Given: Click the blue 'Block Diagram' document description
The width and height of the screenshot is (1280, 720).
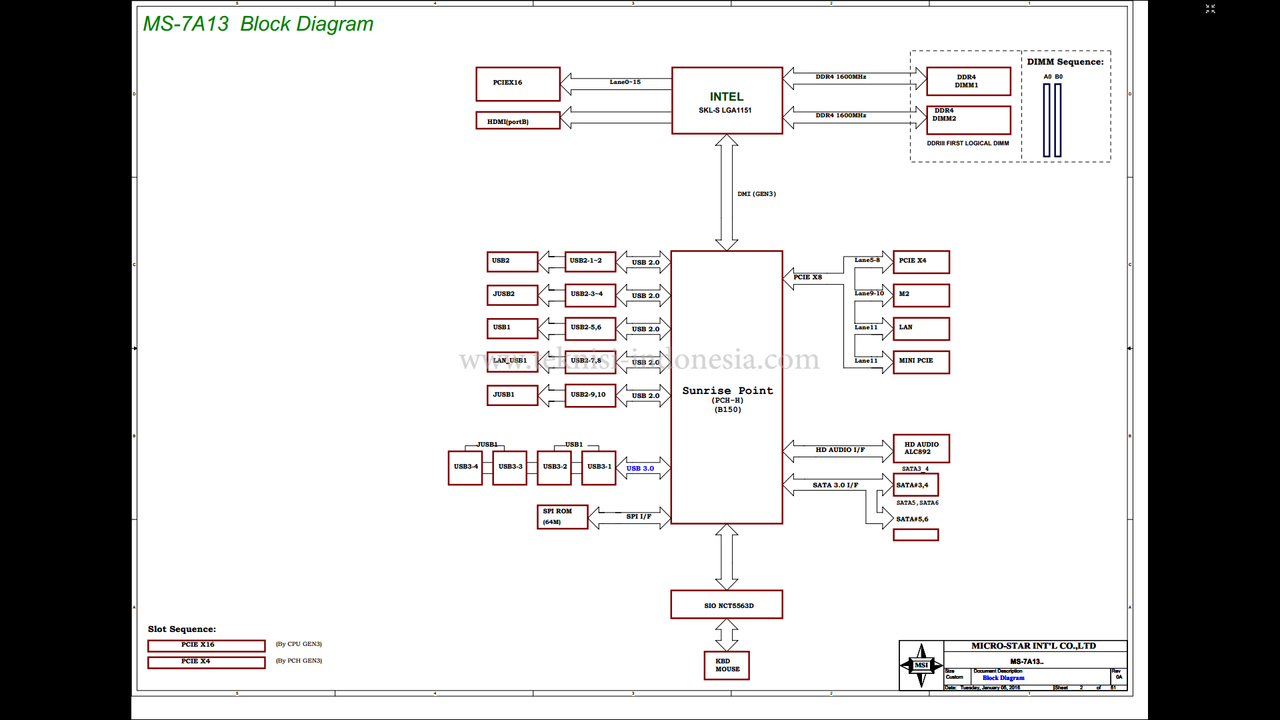Looking at the screenshot, I should (x=1003, y=678).
